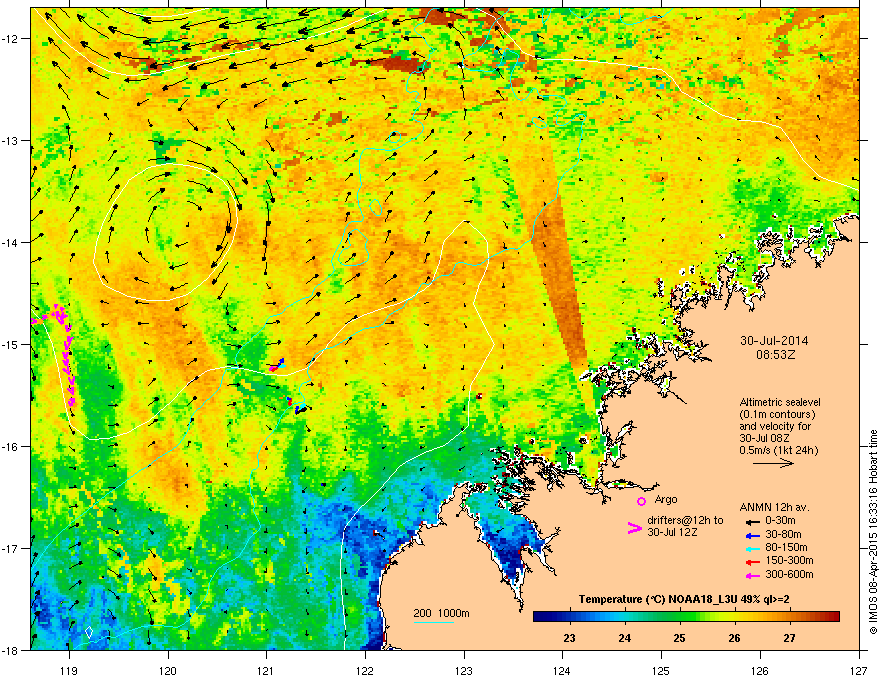Click the ANMN mooring marker near -15.2 latitude
Image resolution: width=880 pixels, height=680 pixels.
[277, 365]
